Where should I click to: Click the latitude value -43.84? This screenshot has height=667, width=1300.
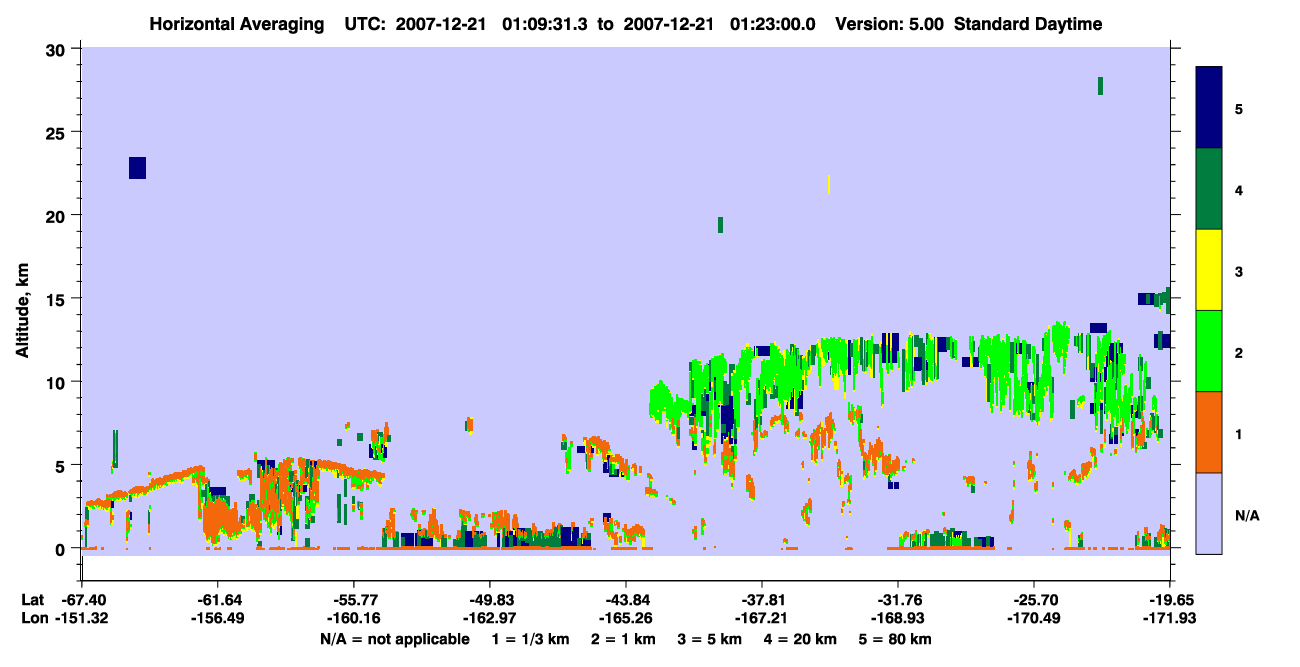625,600
